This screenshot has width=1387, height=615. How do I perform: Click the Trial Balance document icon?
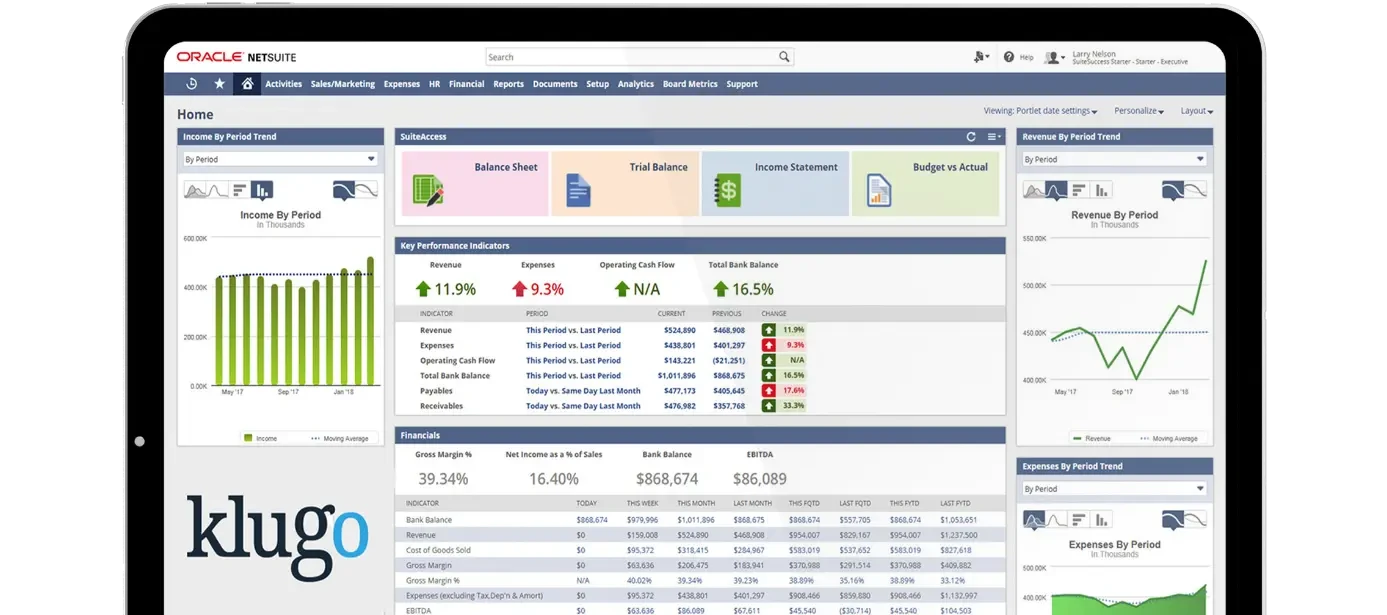click(578, 190)
